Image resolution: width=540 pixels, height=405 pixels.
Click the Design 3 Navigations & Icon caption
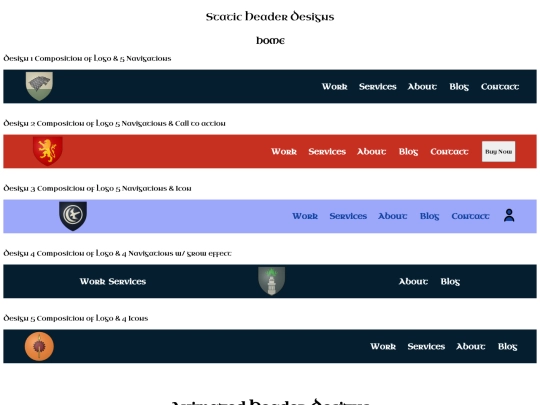[97, 188]
